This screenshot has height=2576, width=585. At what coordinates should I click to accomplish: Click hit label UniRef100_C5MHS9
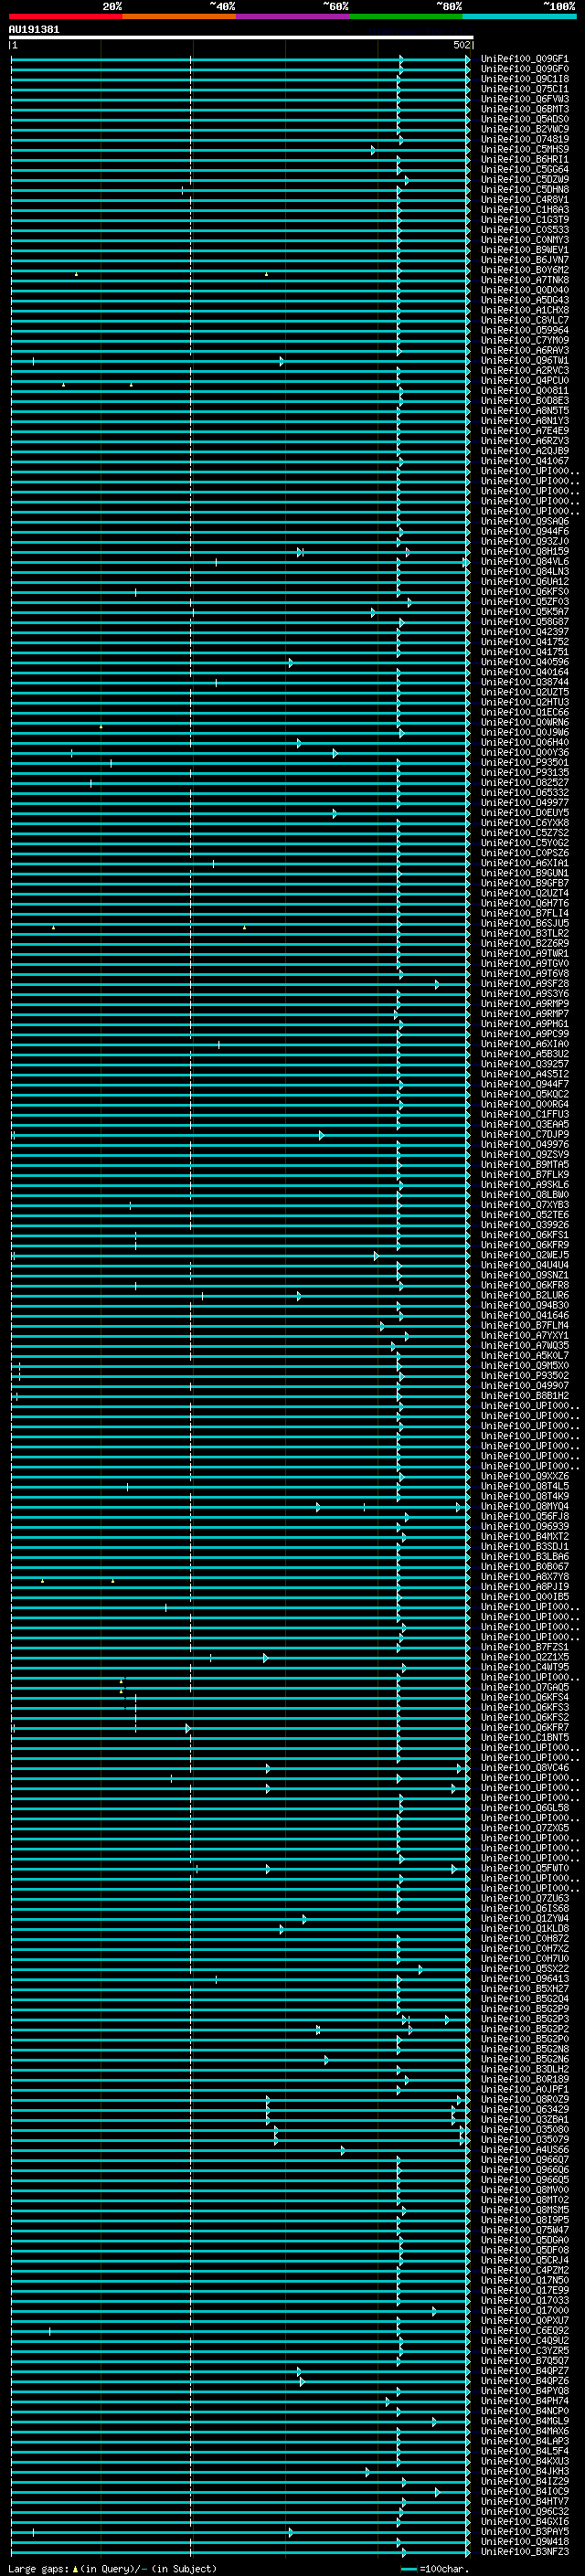click(x=525, y=149)
